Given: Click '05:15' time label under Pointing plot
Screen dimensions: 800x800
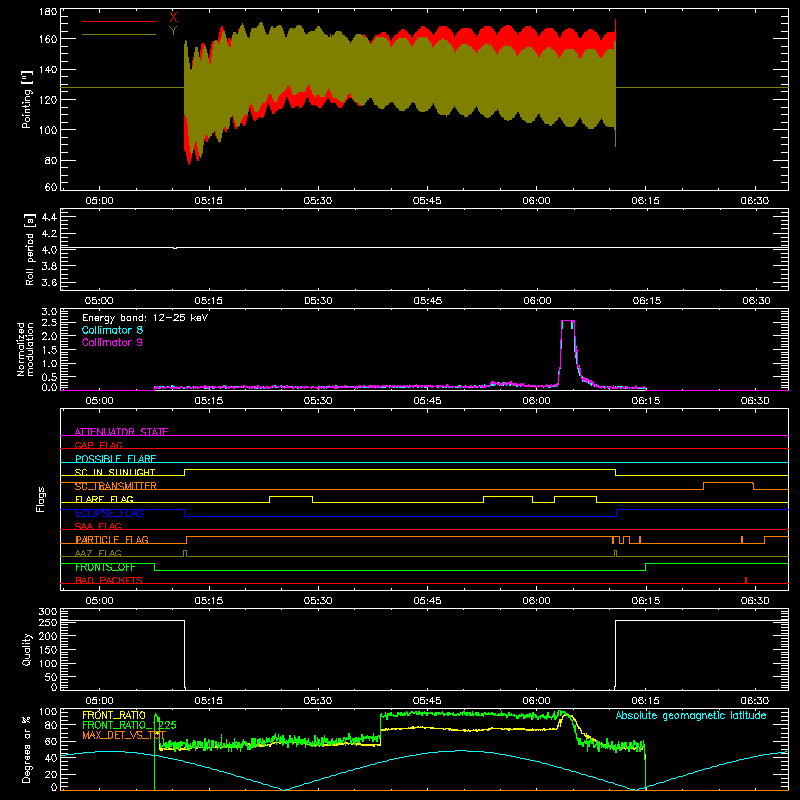Looking at the screenshot, I should coord(208,201).
